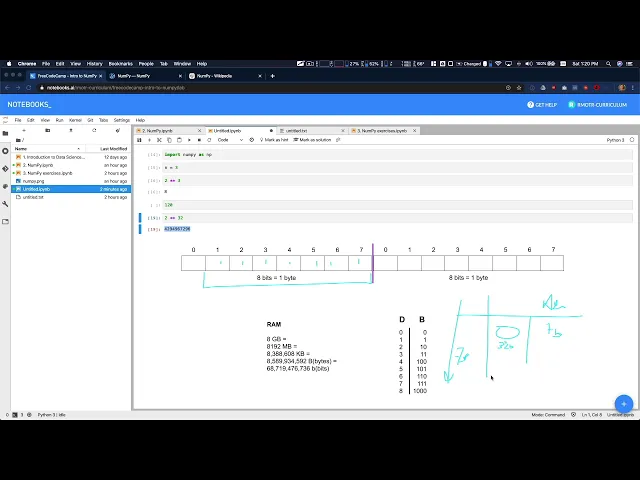Image resolution: width=640 pixels, height=480 pixels.
Task: Click Python 3 kernel name indicator
Action: [x=615, y=140]
